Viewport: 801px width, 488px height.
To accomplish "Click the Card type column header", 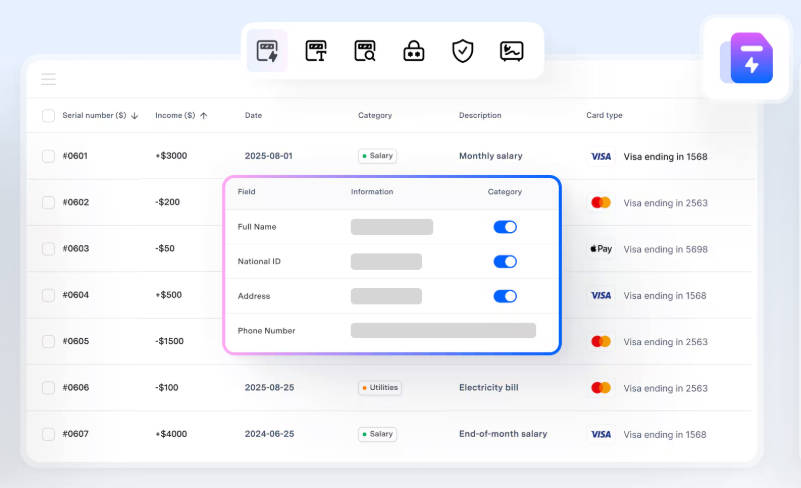I will point(604,116).
